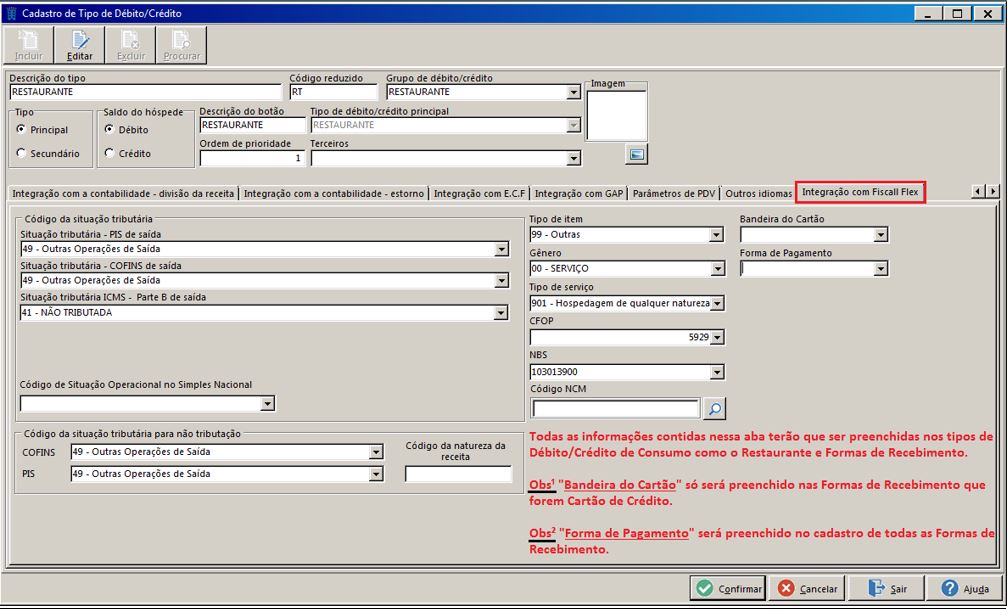Click the Ajuda button
Viewport: 1008px width, 609px height.
[965, 588]
